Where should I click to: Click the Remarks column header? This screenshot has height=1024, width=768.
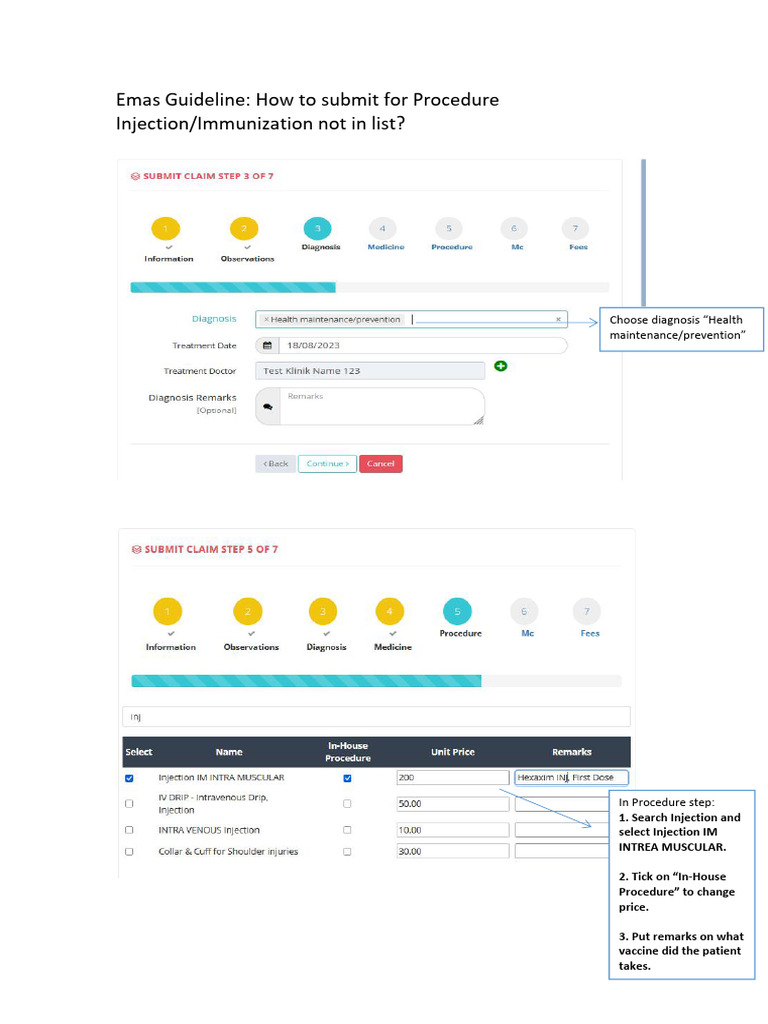571,752
